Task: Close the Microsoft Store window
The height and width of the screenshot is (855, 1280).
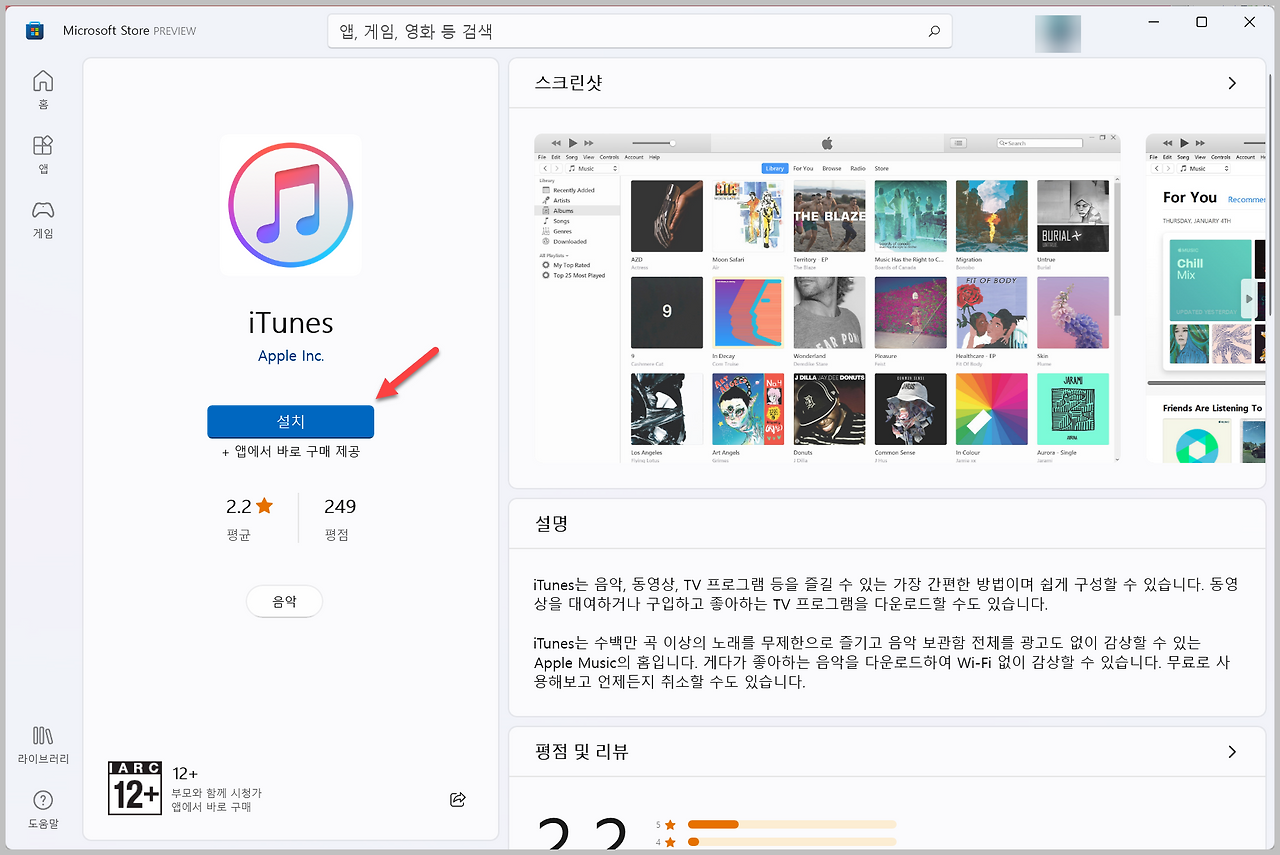Action: point(1250,22)
